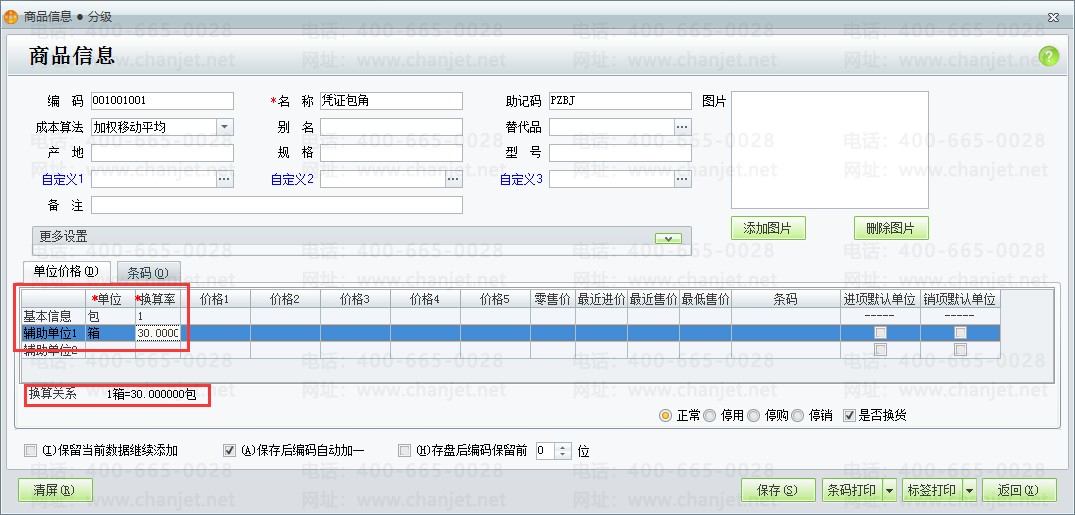Expand the 更多设置 section
Screen dimensions: 1075x515
click(x=668, y=238)
